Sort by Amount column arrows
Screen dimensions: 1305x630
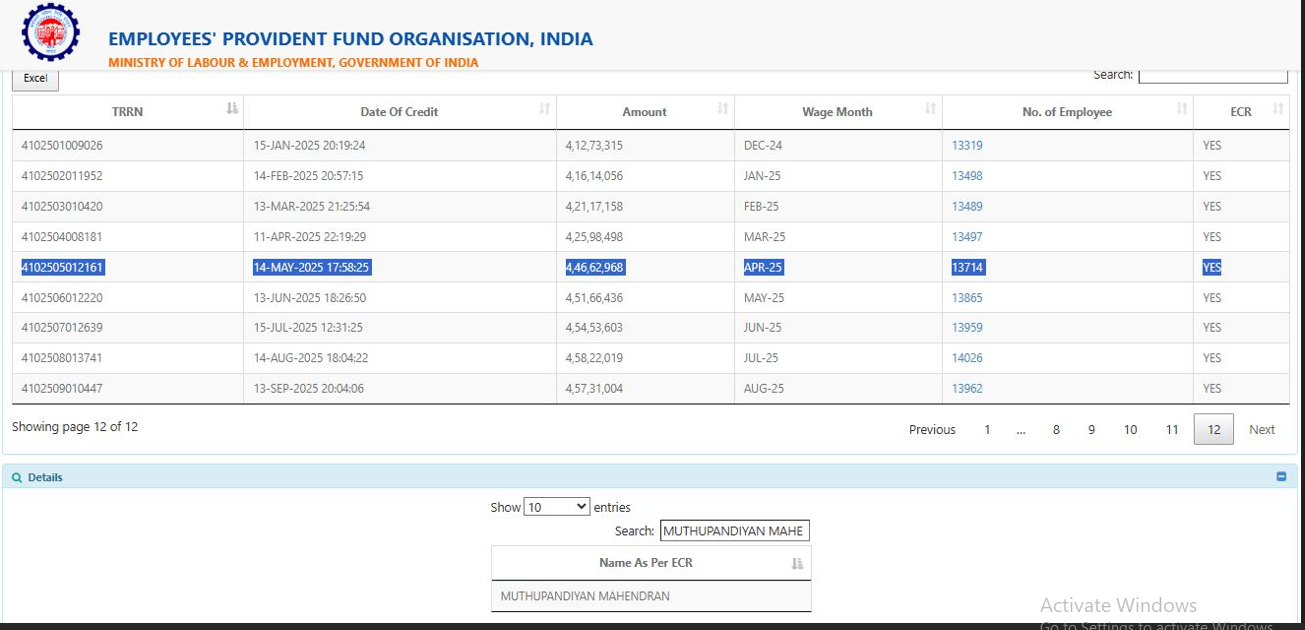[722, 109]
